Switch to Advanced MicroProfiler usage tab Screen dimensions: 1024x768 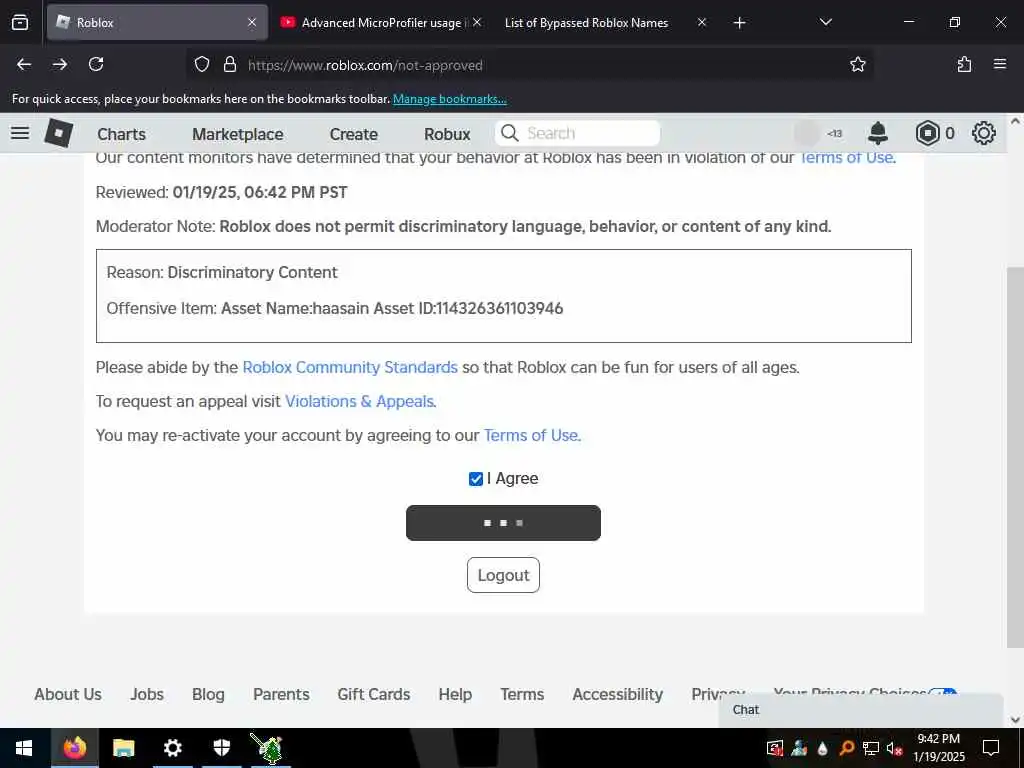click(x=382, y=22)
